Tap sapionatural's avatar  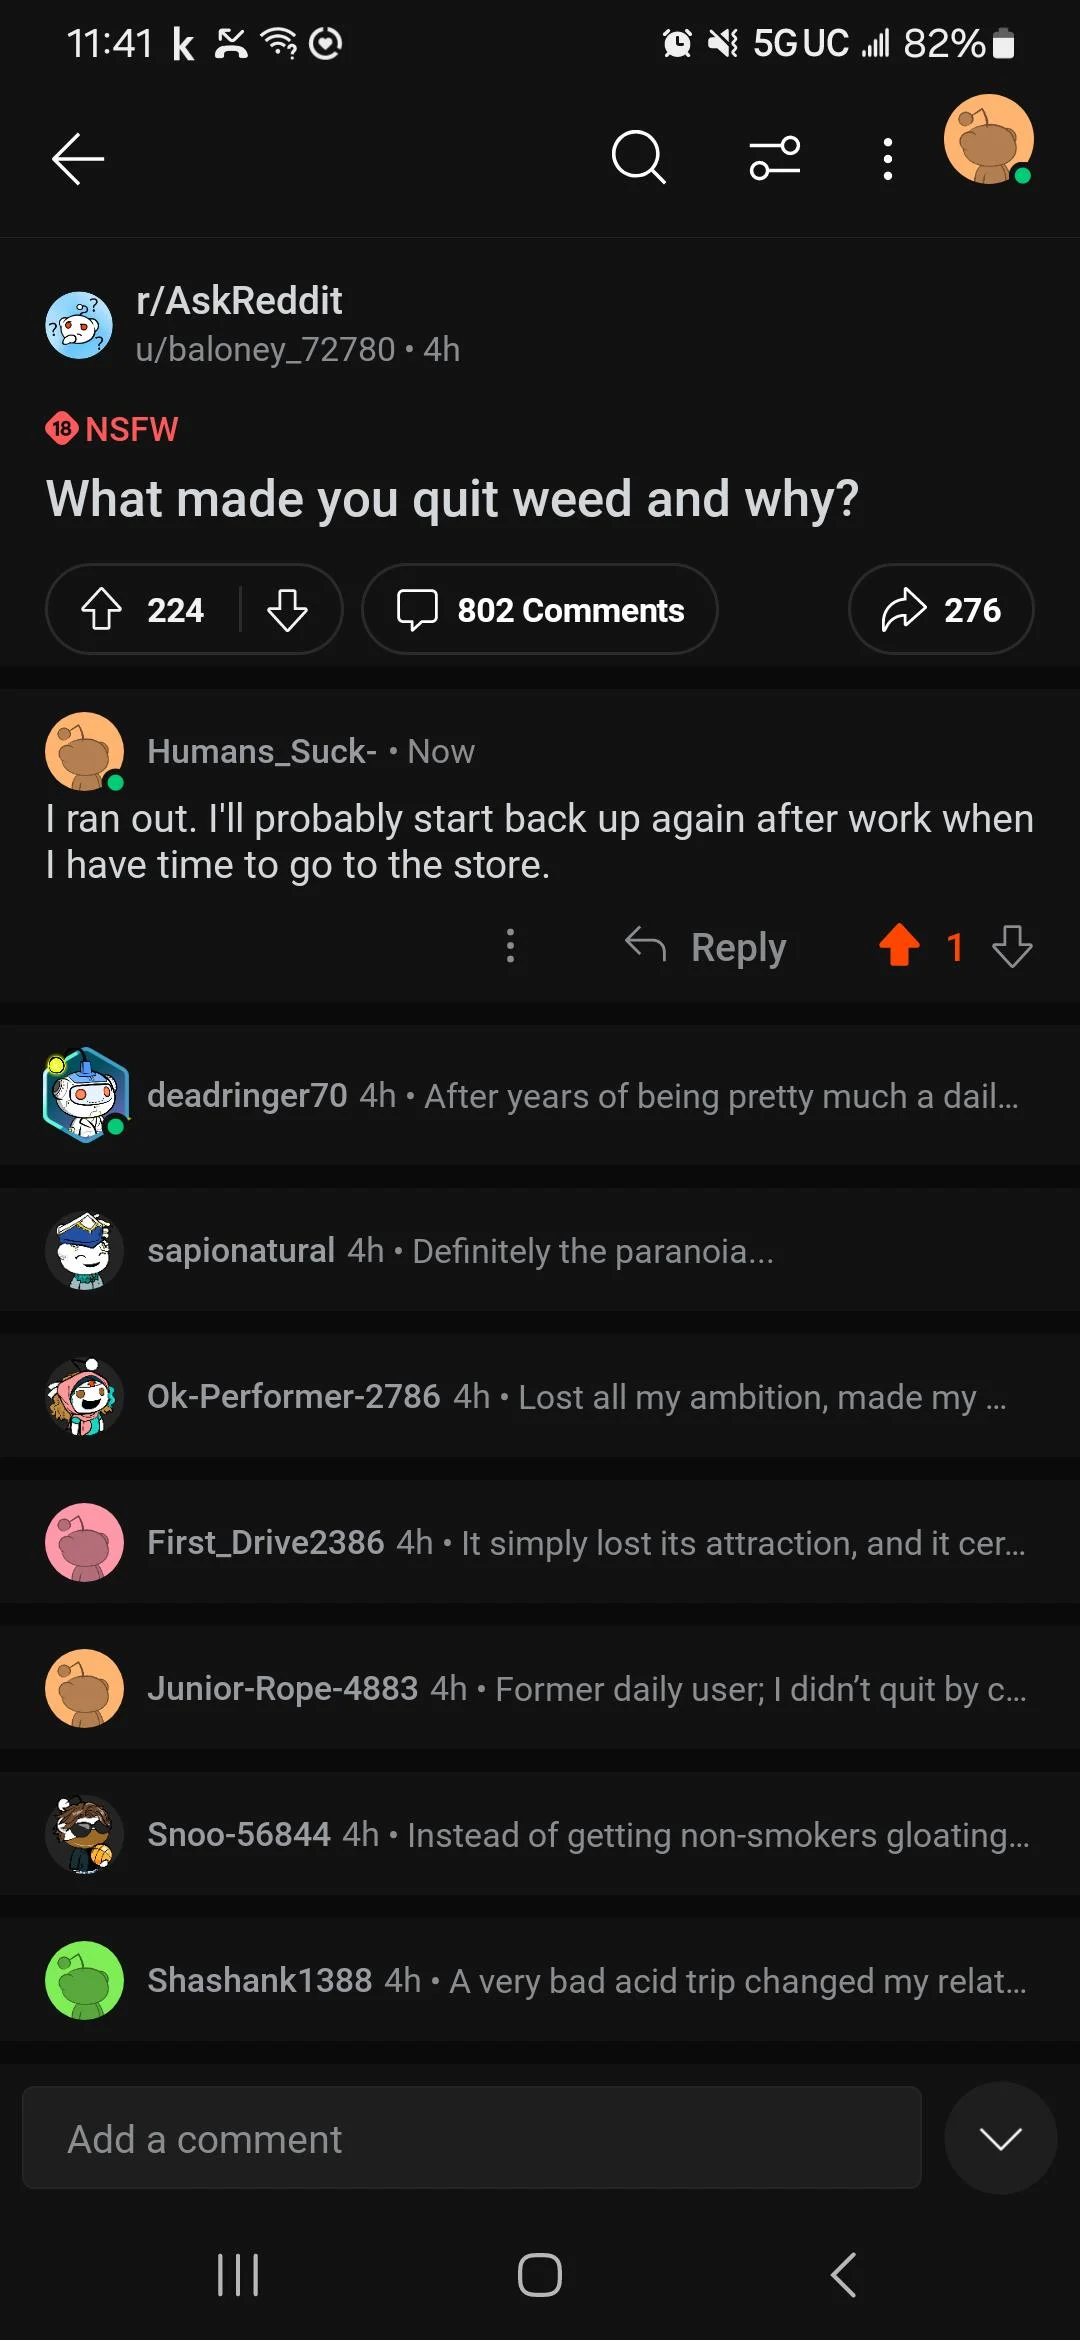(x=84, y=1250)
